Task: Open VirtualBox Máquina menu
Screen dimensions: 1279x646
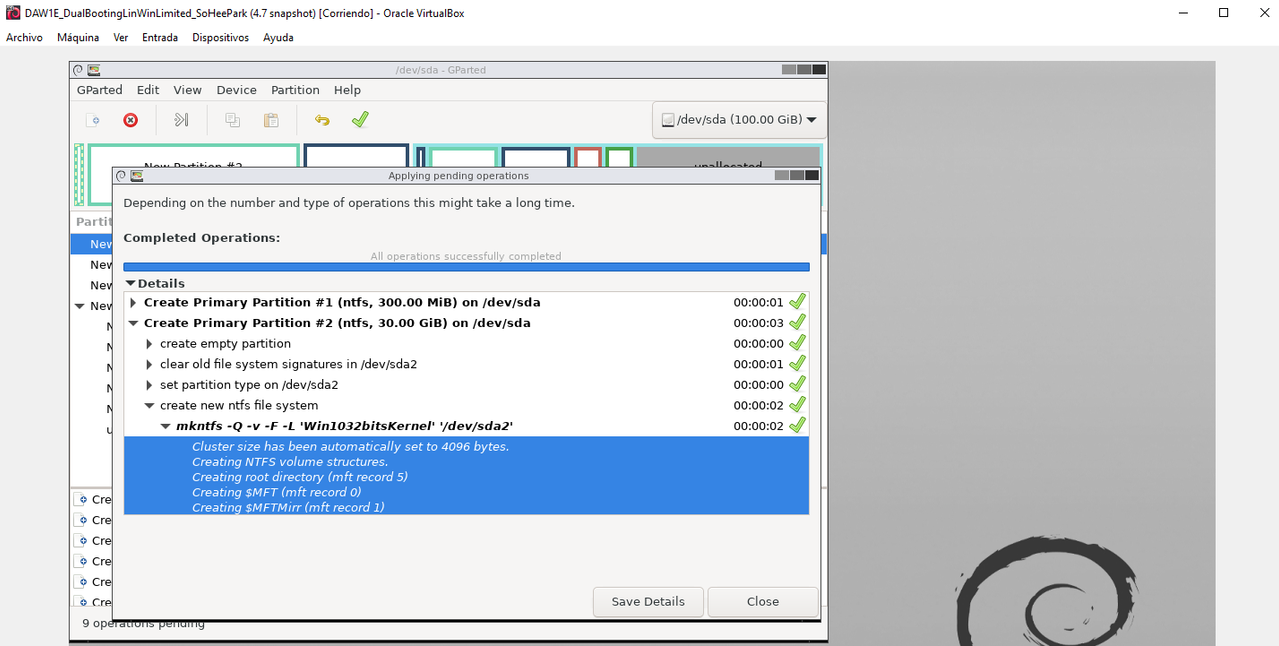Action: click(78, 37)
